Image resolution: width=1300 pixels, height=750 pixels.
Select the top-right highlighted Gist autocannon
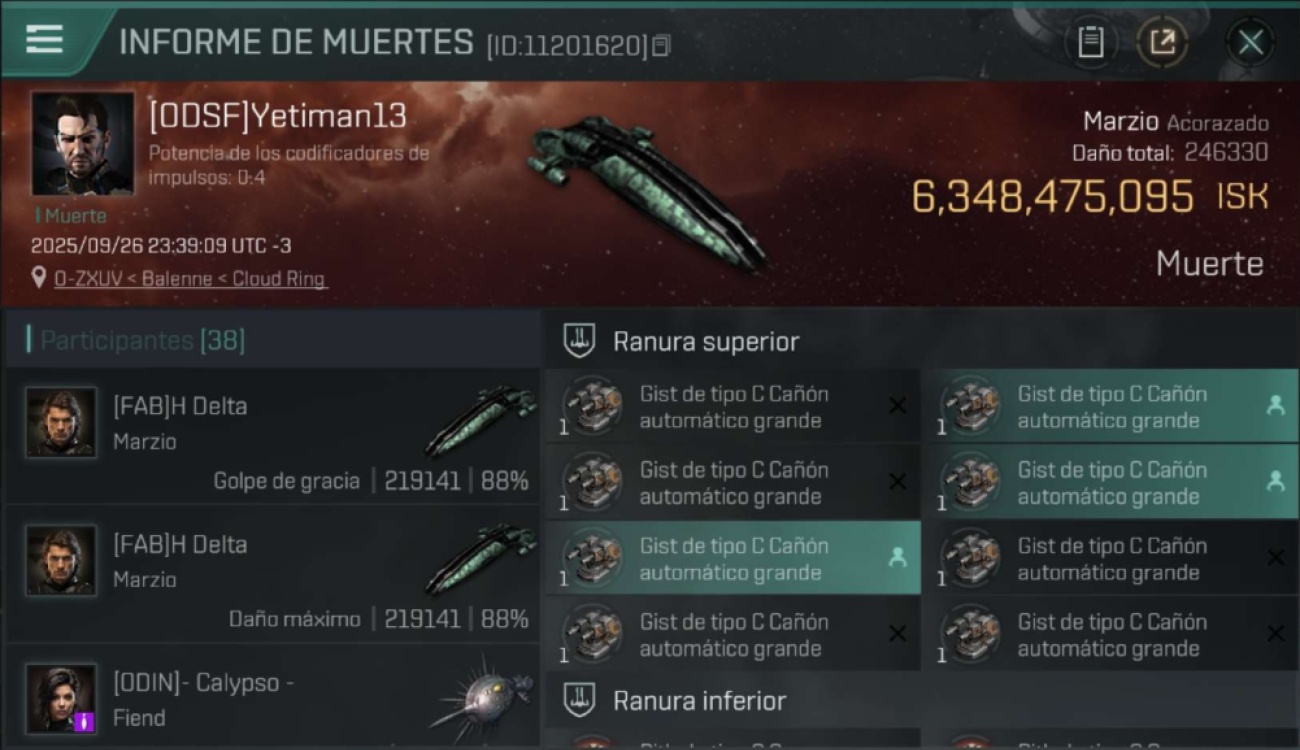coord(1111,406)
